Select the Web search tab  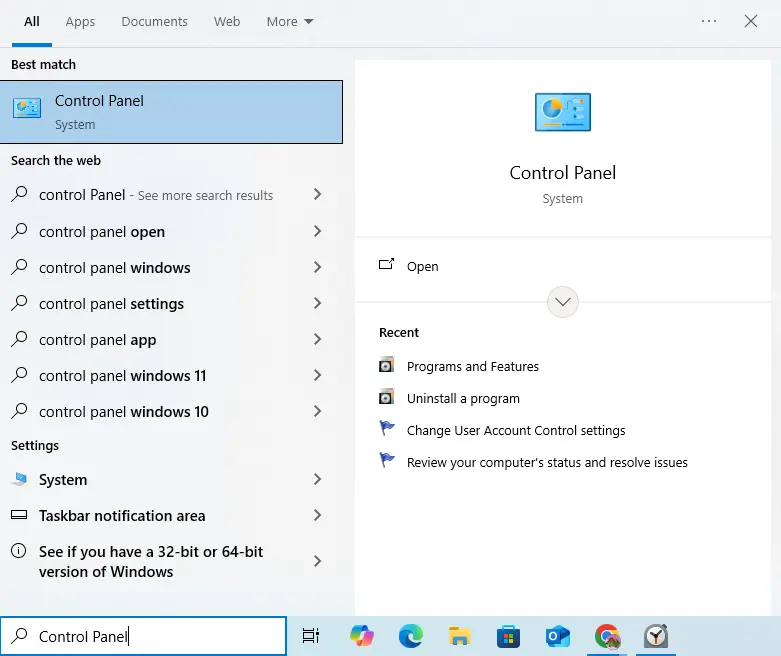pos(227,21)
